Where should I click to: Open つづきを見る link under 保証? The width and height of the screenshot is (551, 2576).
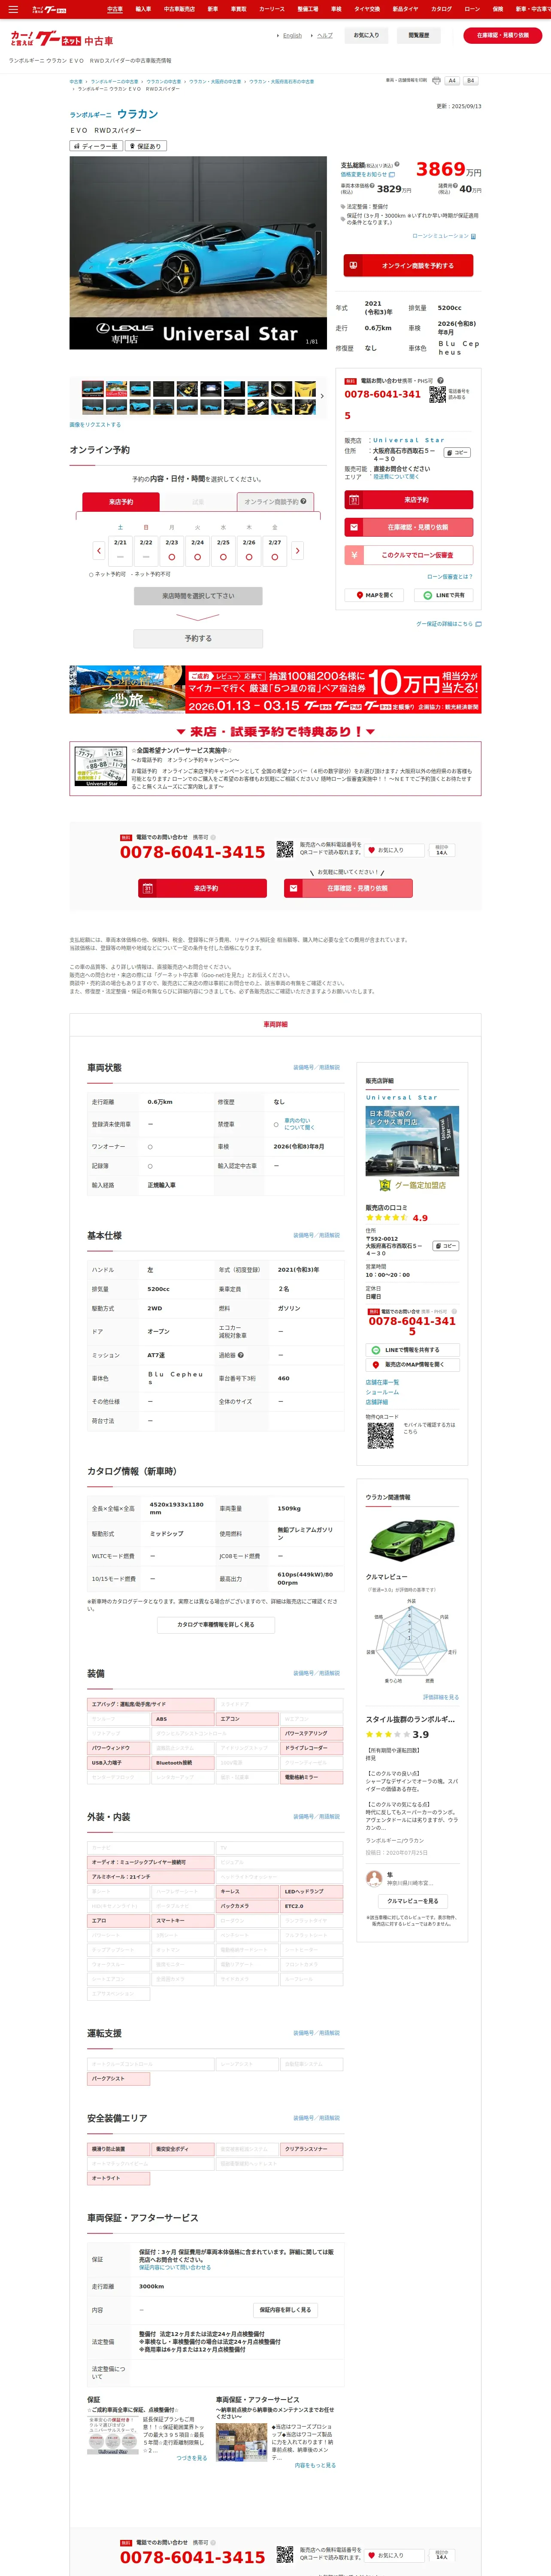192,2457
